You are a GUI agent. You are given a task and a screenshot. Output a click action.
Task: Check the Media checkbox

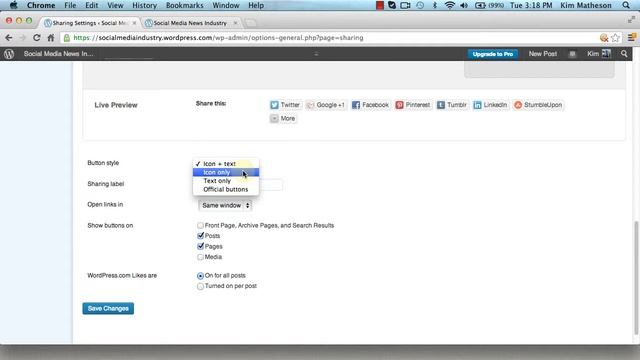pos(200,257)
